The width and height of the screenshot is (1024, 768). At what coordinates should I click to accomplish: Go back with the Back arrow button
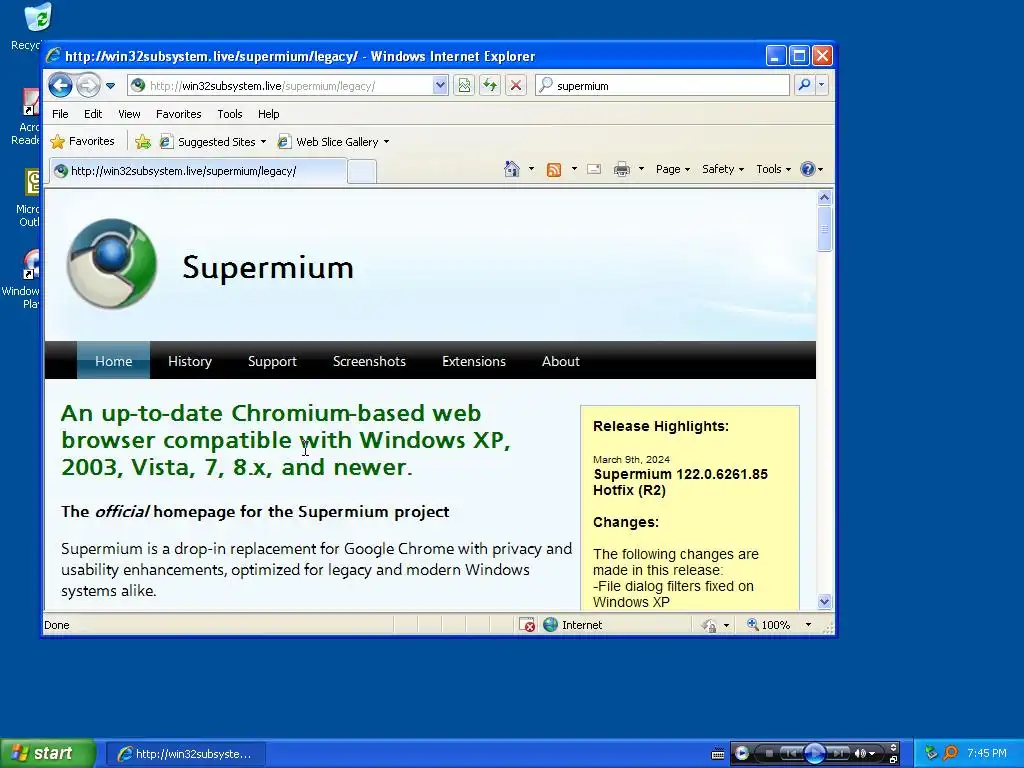point(60,85)
